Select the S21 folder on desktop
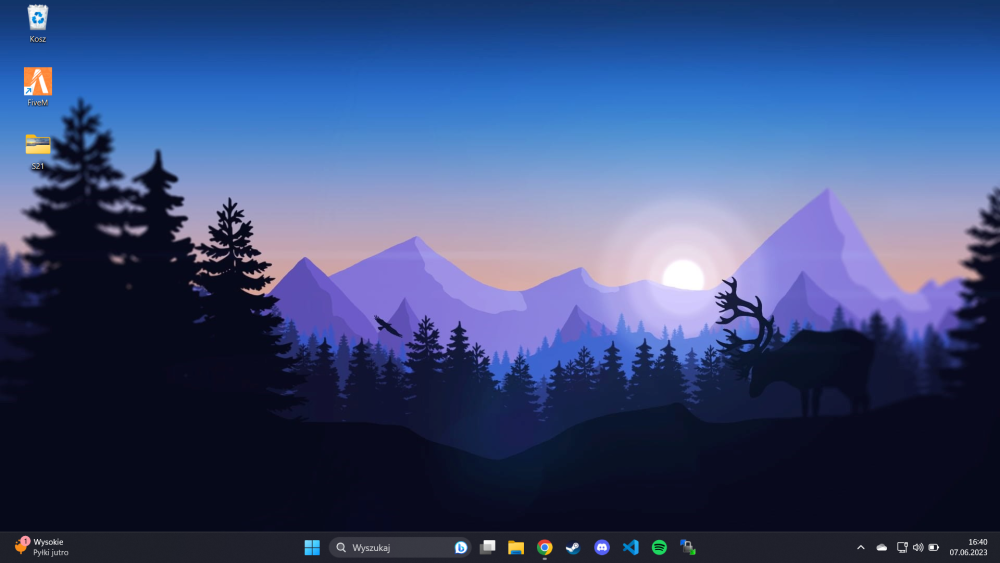 pos(38,152)
